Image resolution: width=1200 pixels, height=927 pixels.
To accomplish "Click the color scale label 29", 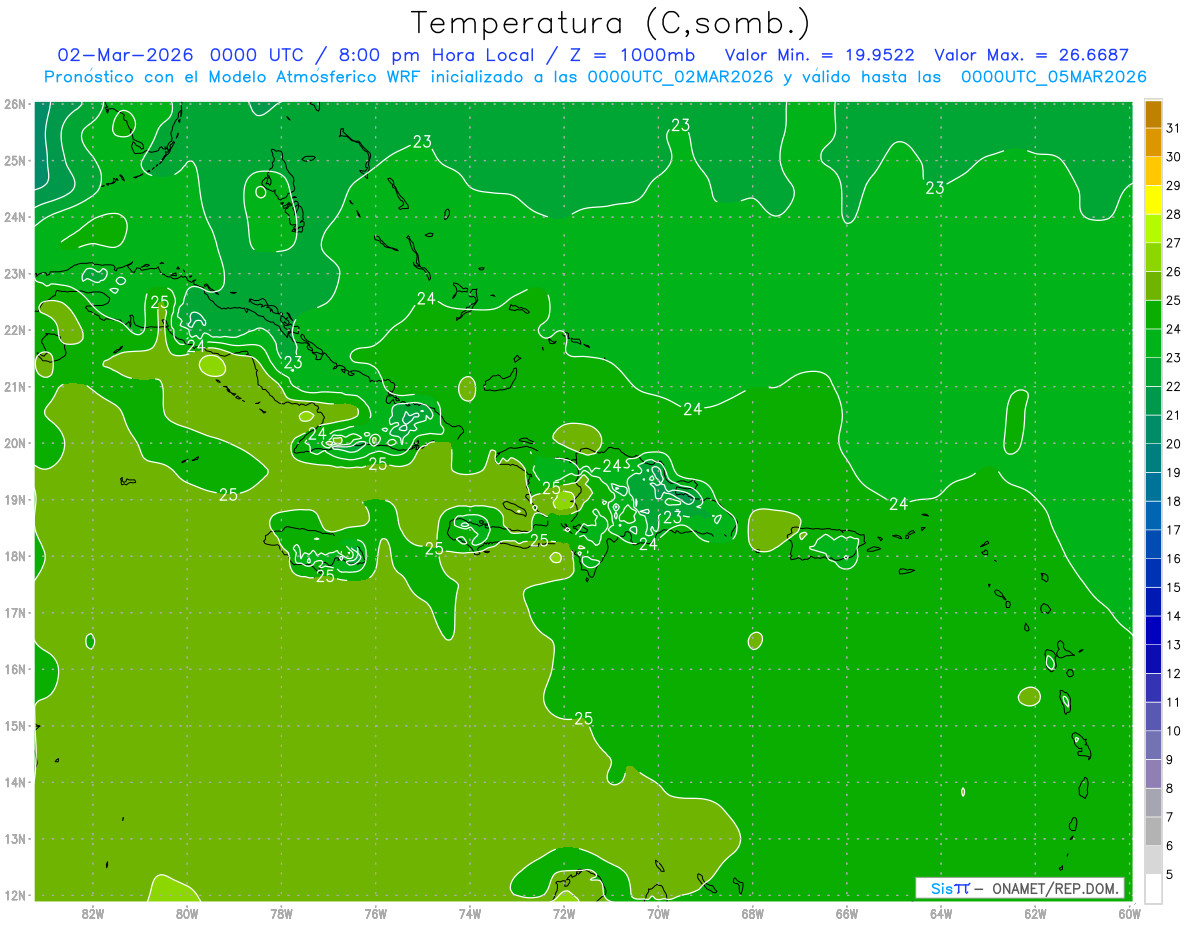I will (x=1173, y=185).
